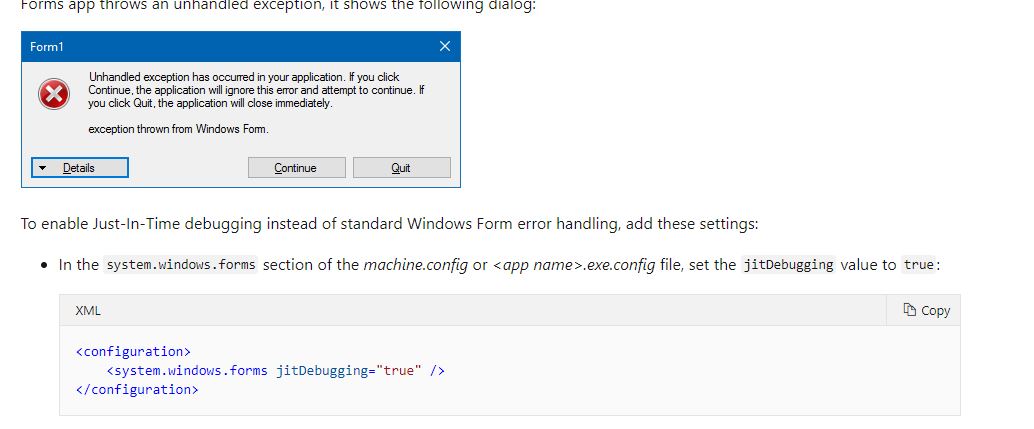Click the 'exception thrown from Windows Form' message
The image size is (1034, 429).
(179, 129)
